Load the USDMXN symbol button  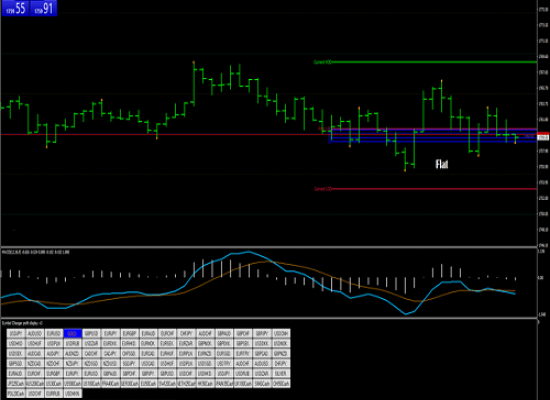coord(73,393)
